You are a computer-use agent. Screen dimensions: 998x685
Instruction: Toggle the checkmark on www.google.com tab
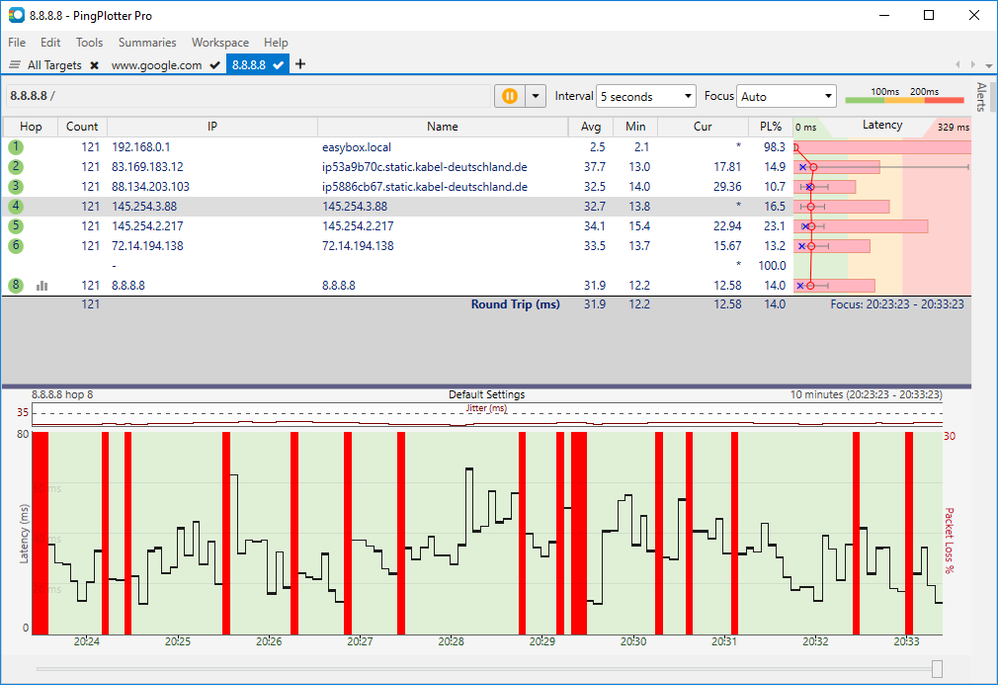(214, 65)
